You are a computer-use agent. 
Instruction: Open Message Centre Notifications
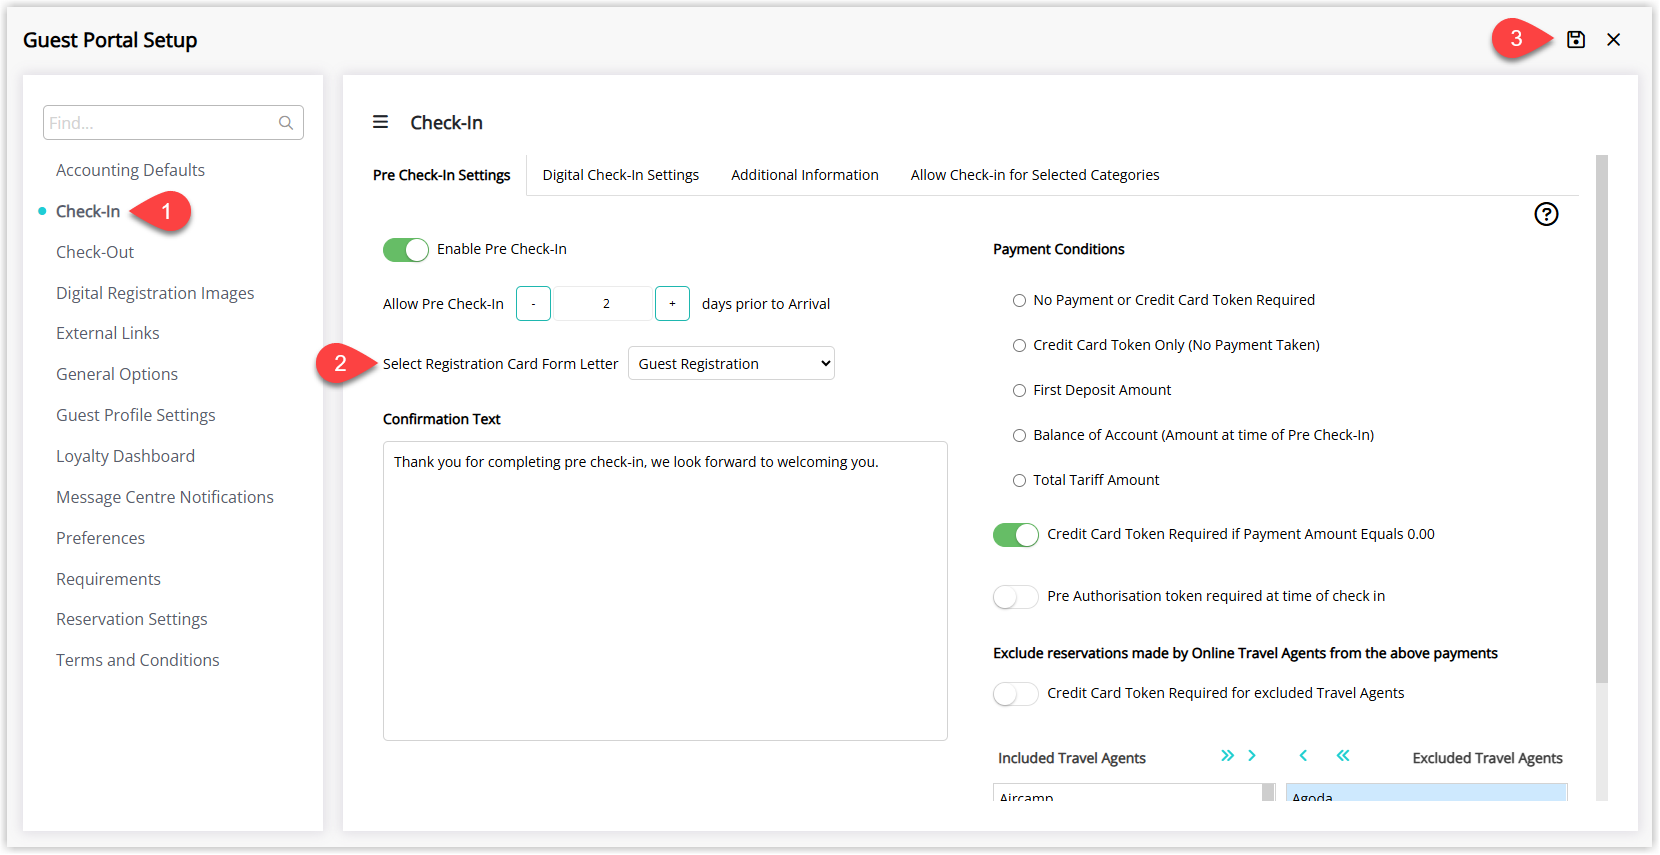pos(165,497)
